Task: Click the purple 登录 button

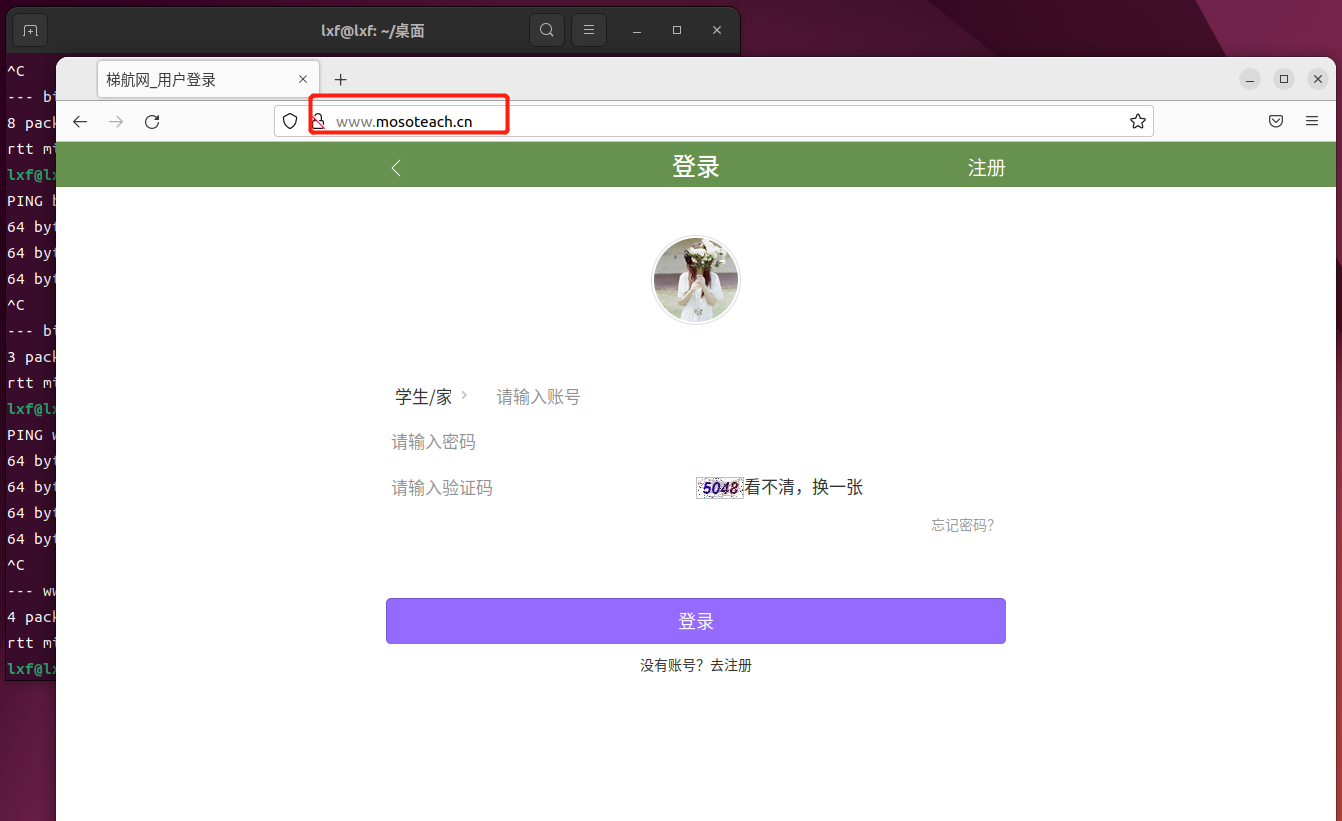Action: 696,621
